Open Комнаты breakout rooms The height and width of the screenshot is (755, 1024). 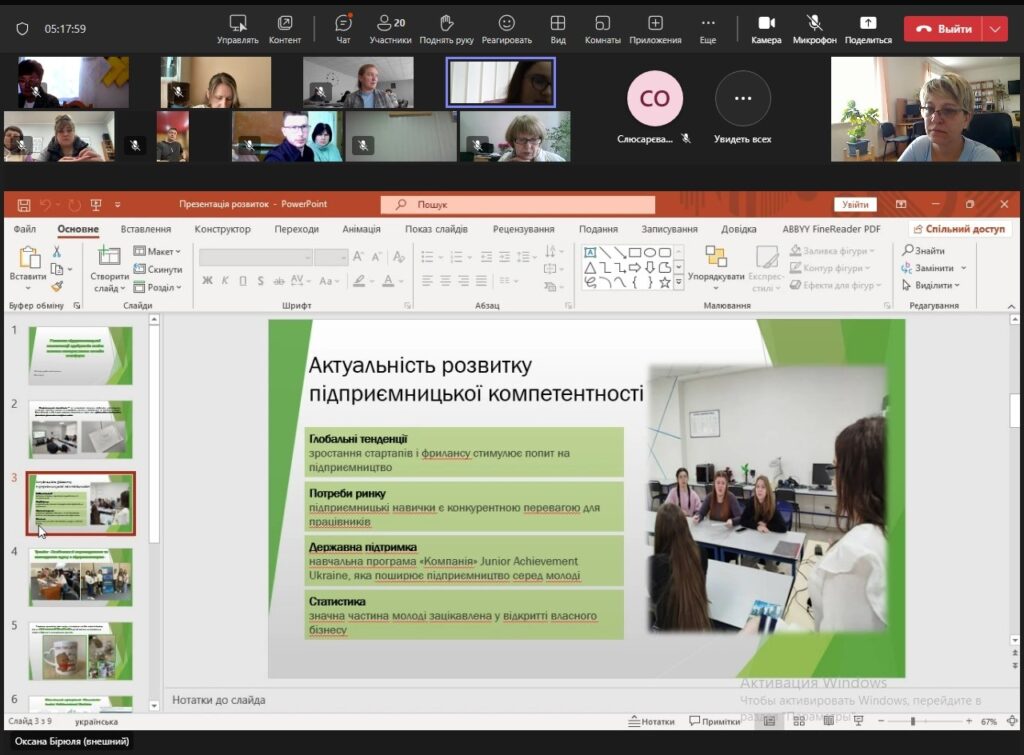(602, 28)
